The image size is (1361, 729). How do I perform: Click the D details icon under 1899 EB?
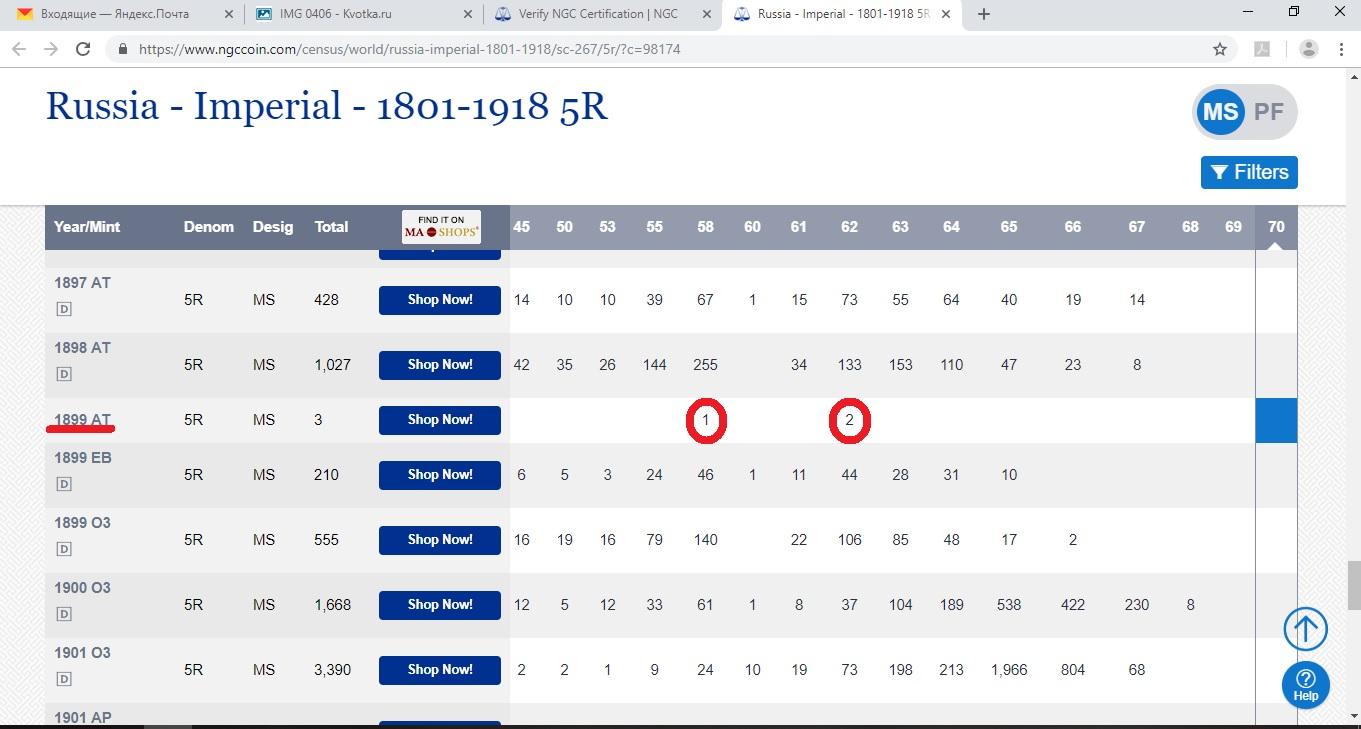(x=63, y=484)
